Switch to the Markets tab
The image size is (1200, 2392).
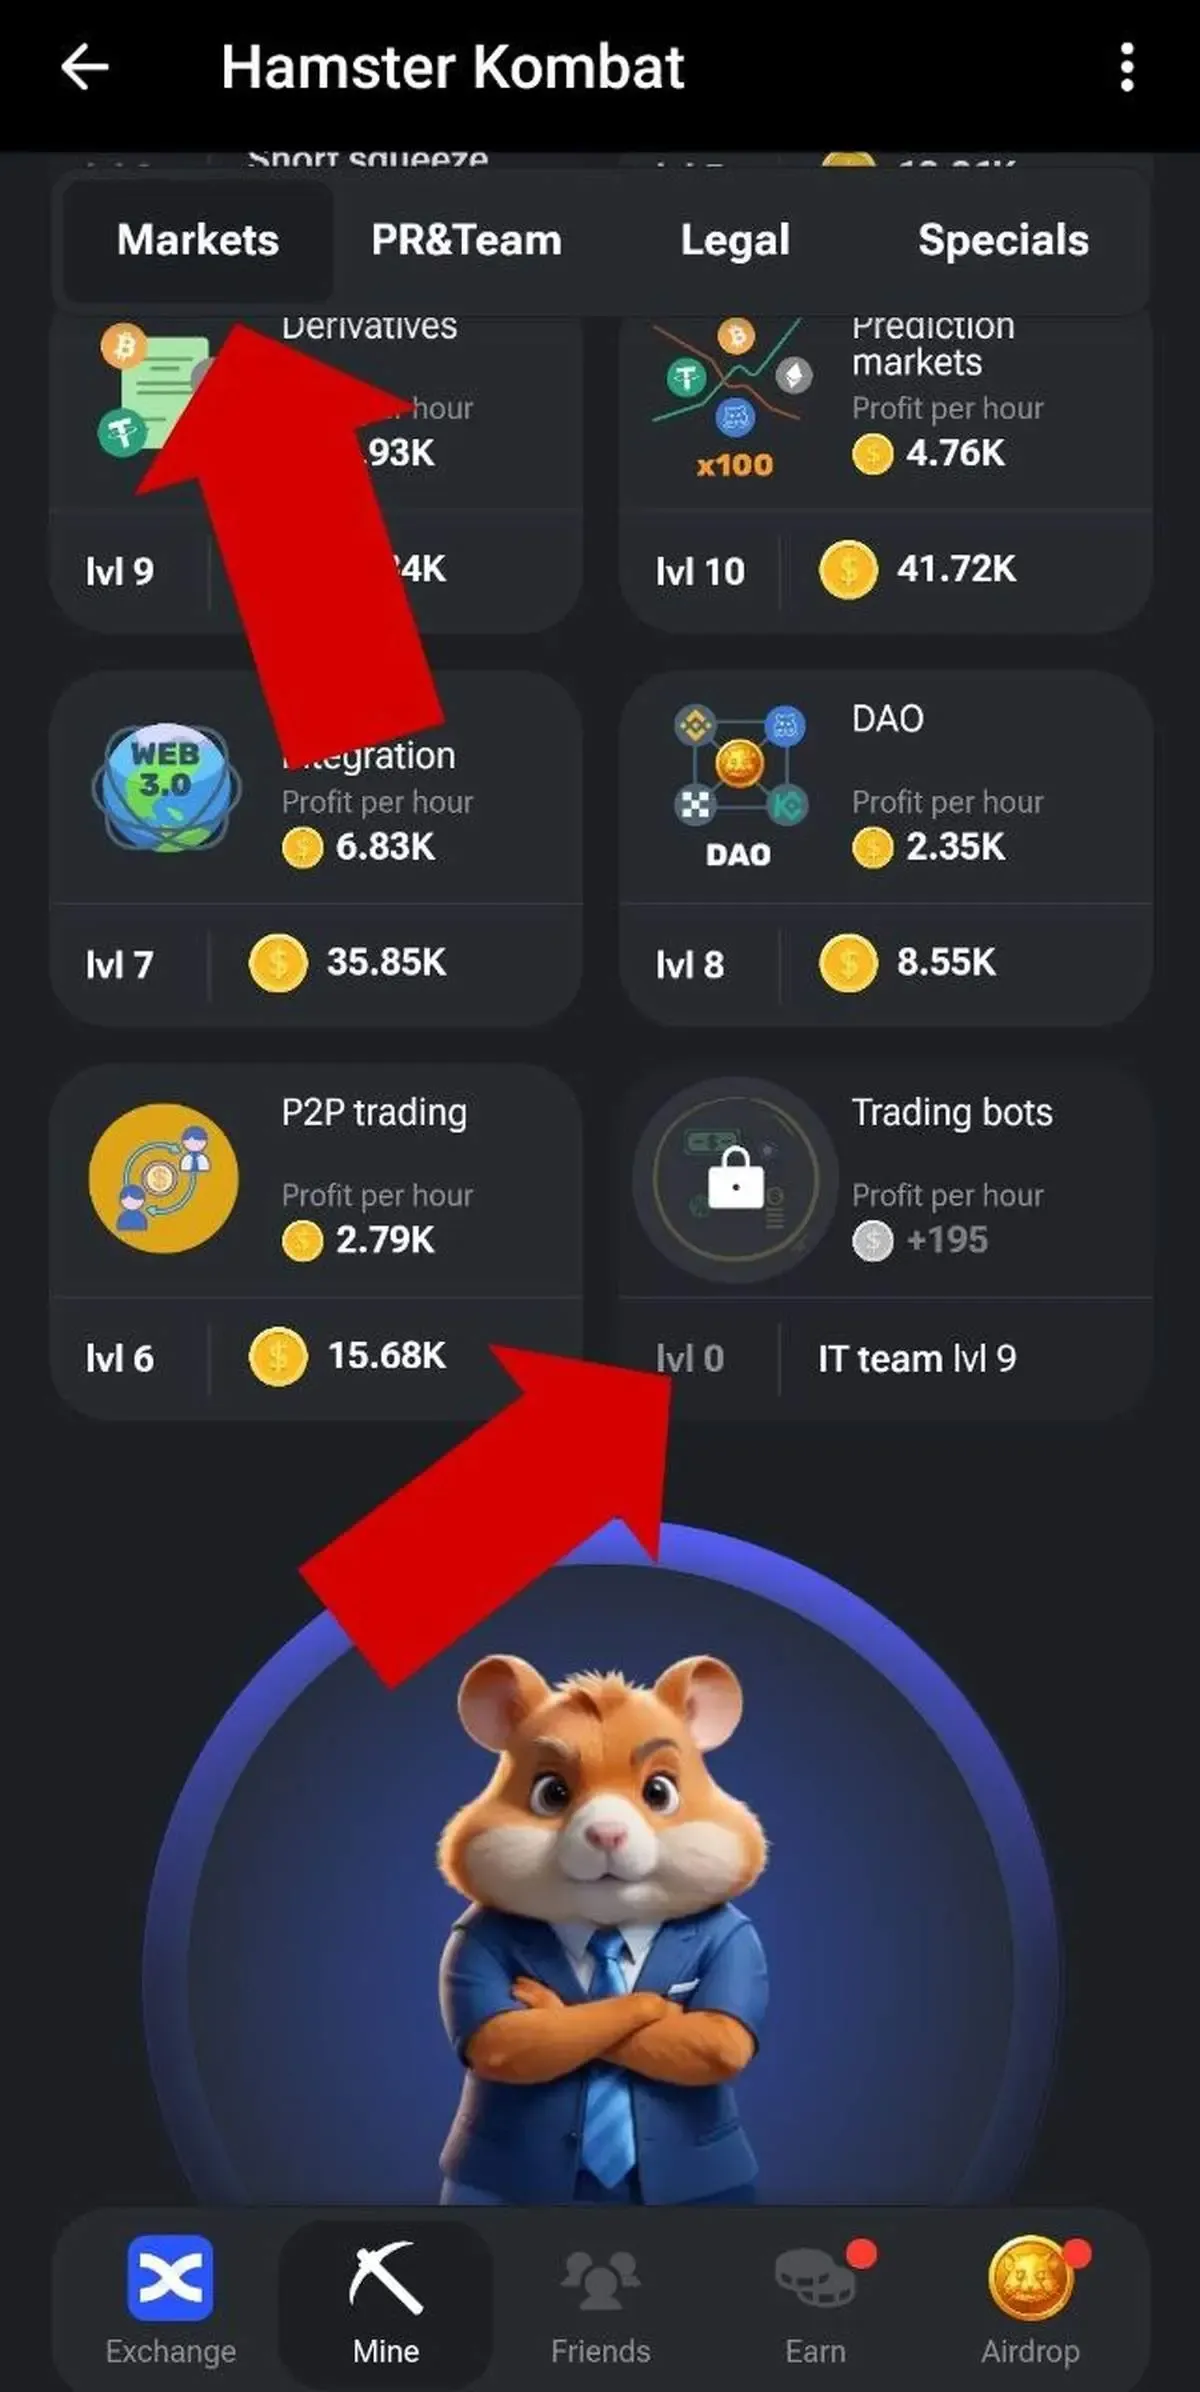[x=198, y=240]
